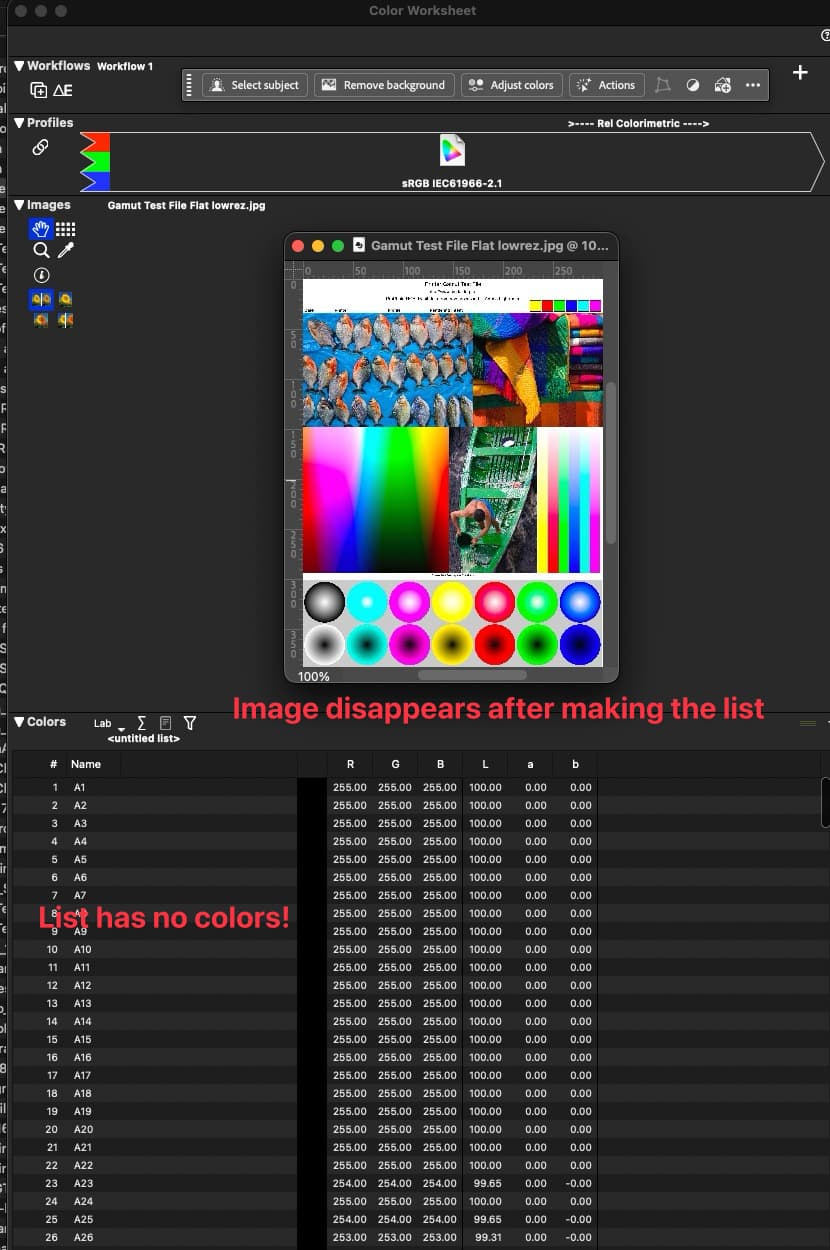Open the filter funnel in Colors
The width and height of the screenshot is (830, 1250).
click(190, 722)
